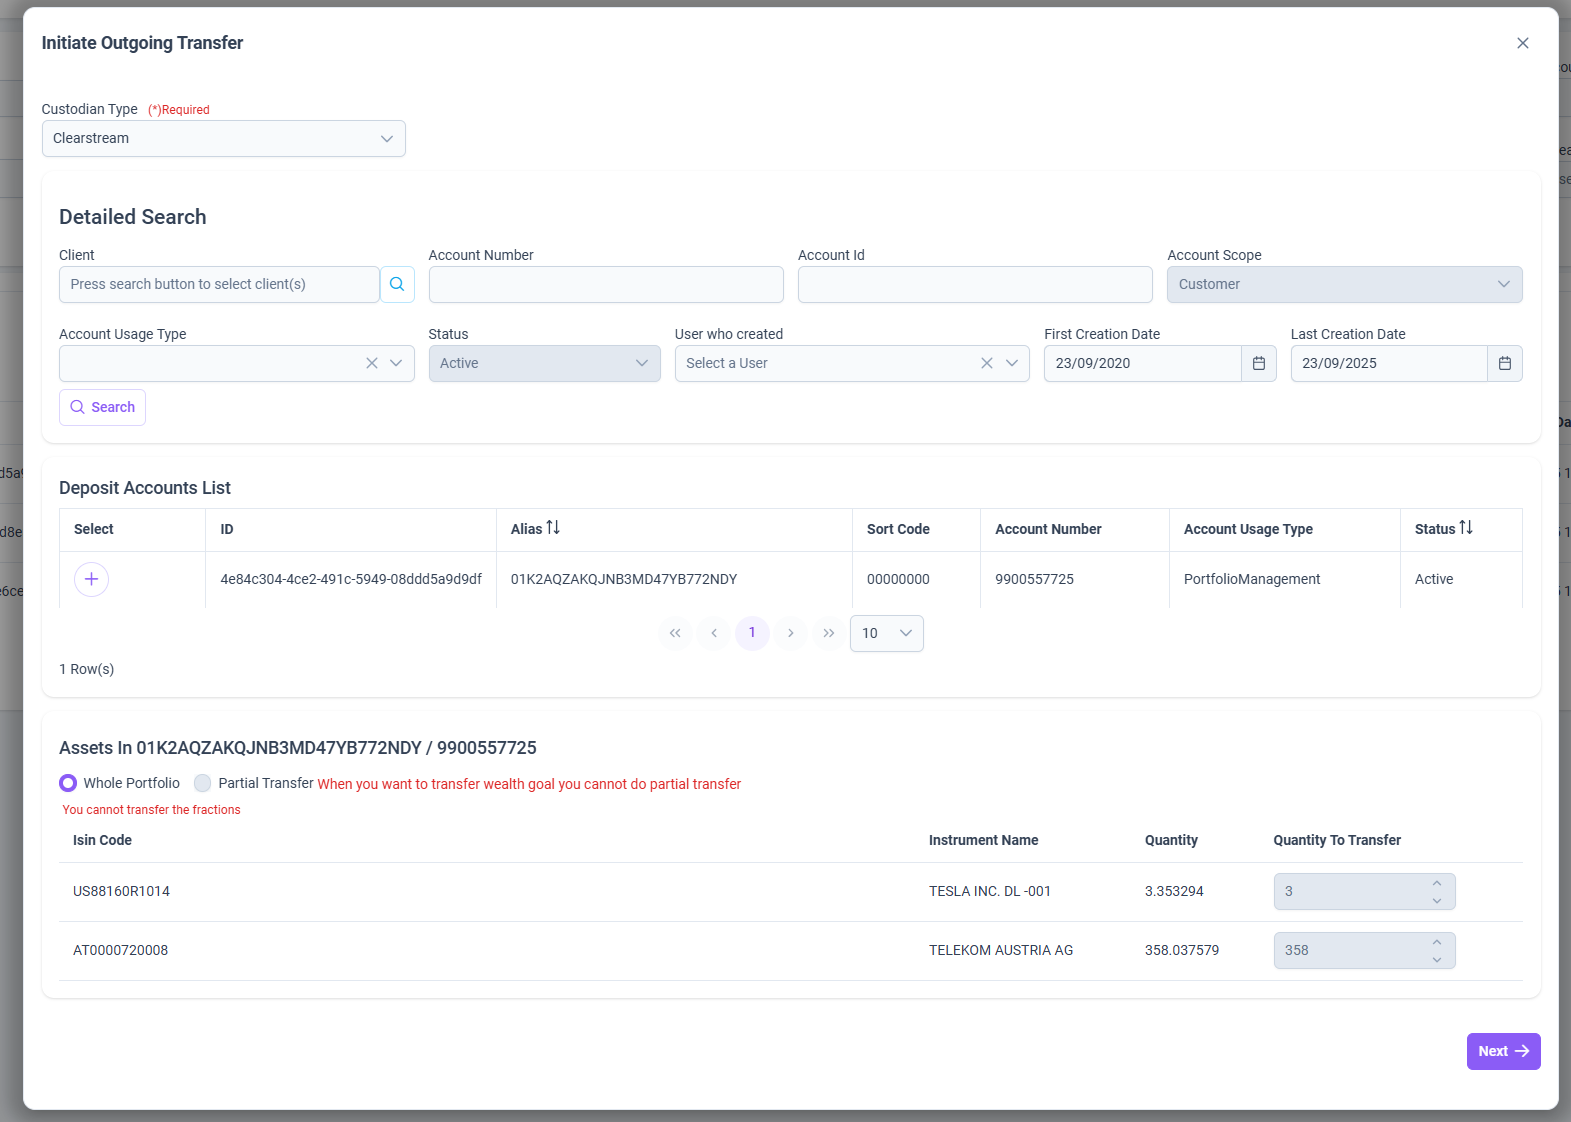This screenshot has width=1571, height=1122.
Task: Open the Status dropdown set to Active
Action: (544, 363)
